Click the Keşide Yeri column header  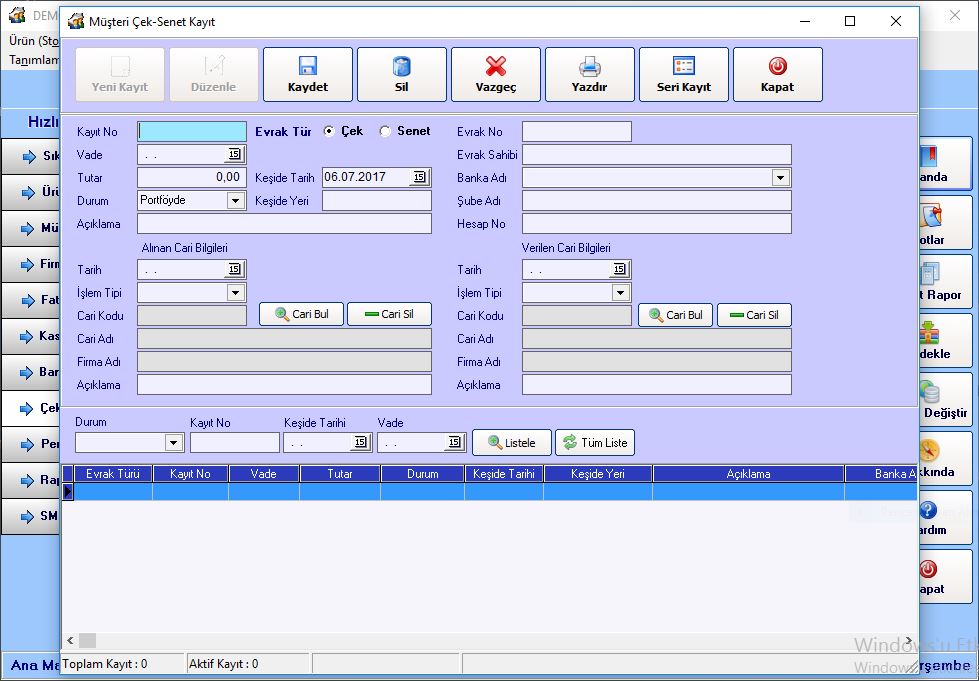(598, 474)
